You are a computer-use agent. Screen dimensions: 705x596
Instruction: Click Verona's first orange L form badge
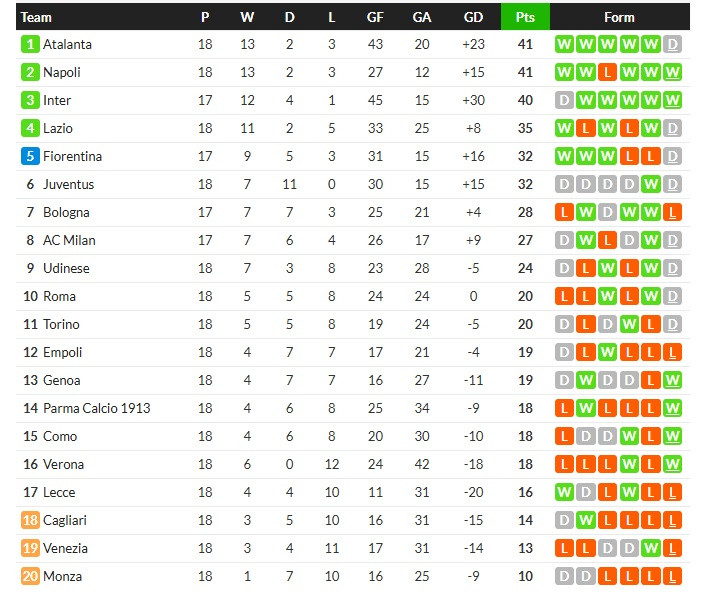coord(565,464)
